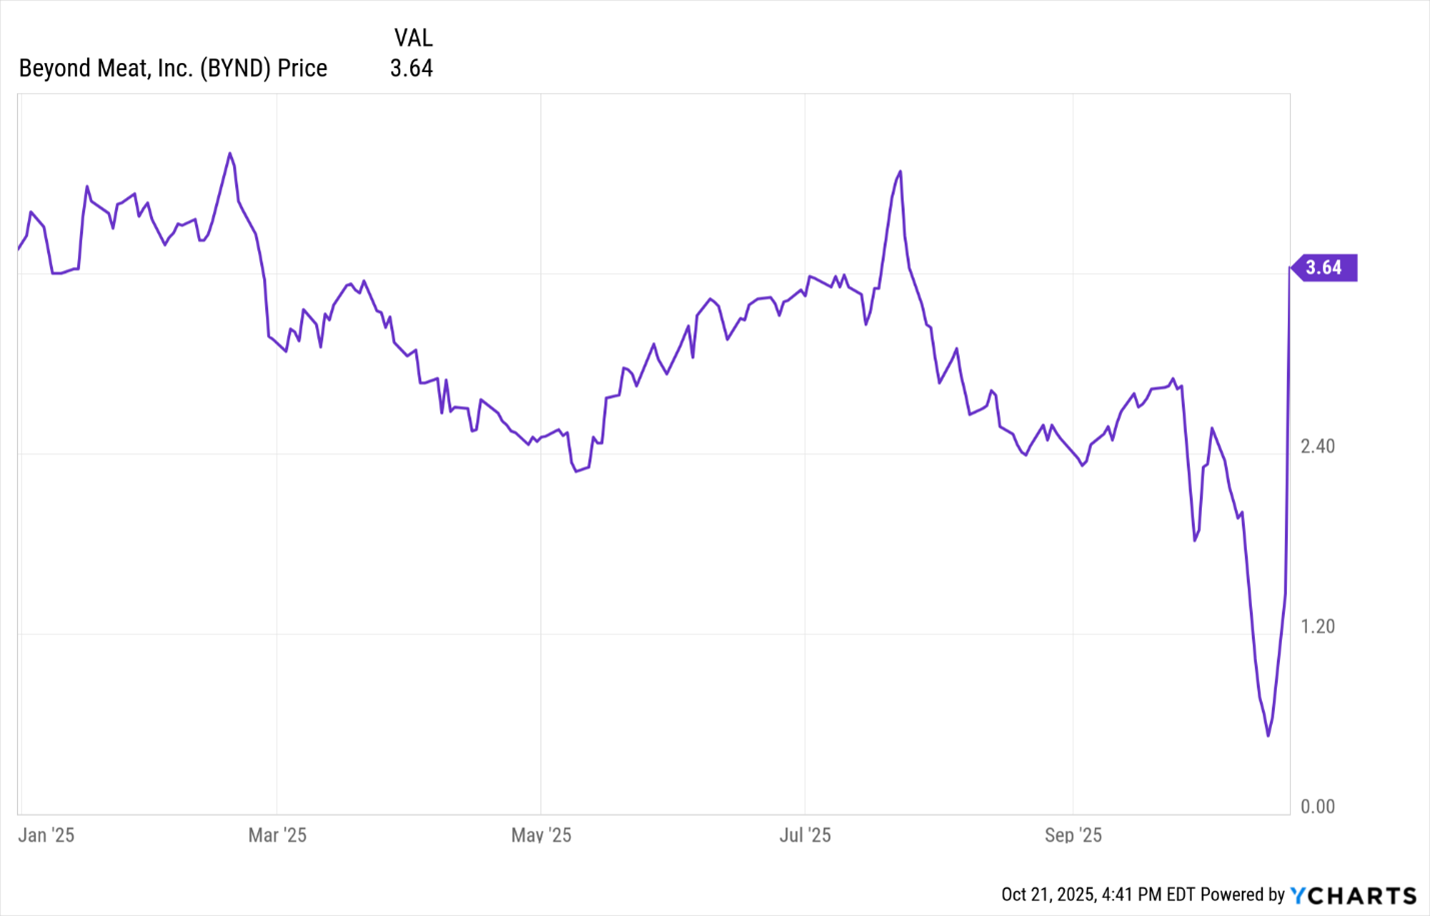Viewport: 1430px width, 916px height.
Task: Click the 2.40 y-axis value
Action: [1317, 446]
